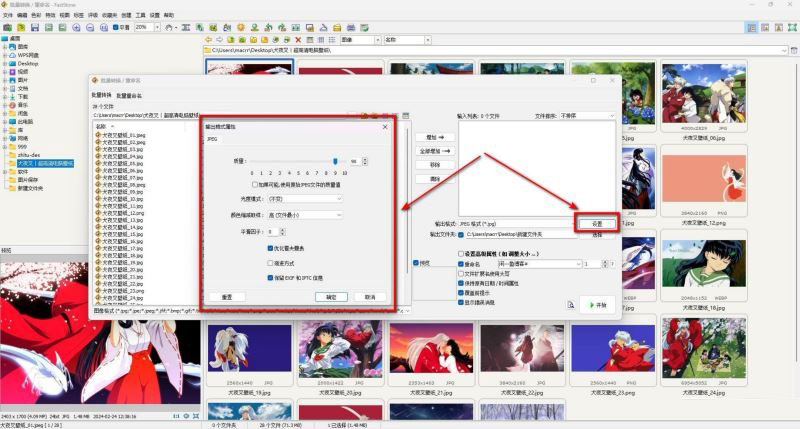This screenshot has height=429, width=800.
Task: Open the output format JPEG dropdown
Action: pyautogui.click(x=515, y=224)
